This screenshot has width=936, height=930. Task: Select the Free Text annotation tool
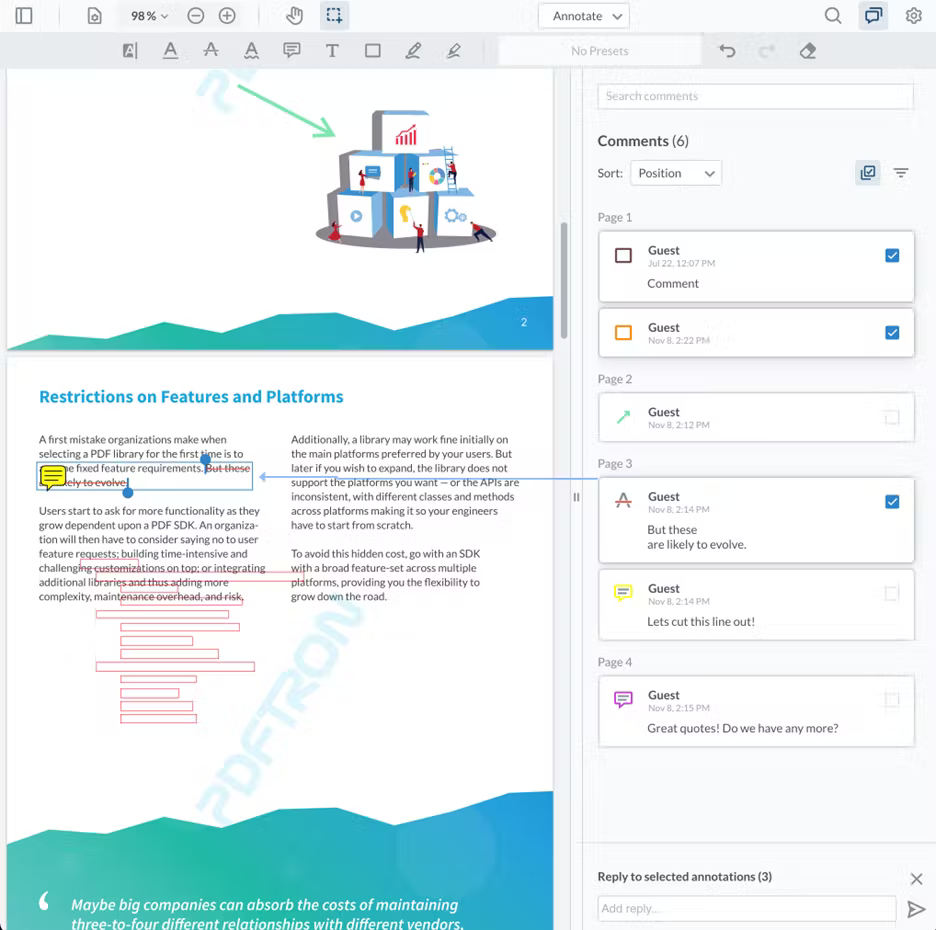332,50
